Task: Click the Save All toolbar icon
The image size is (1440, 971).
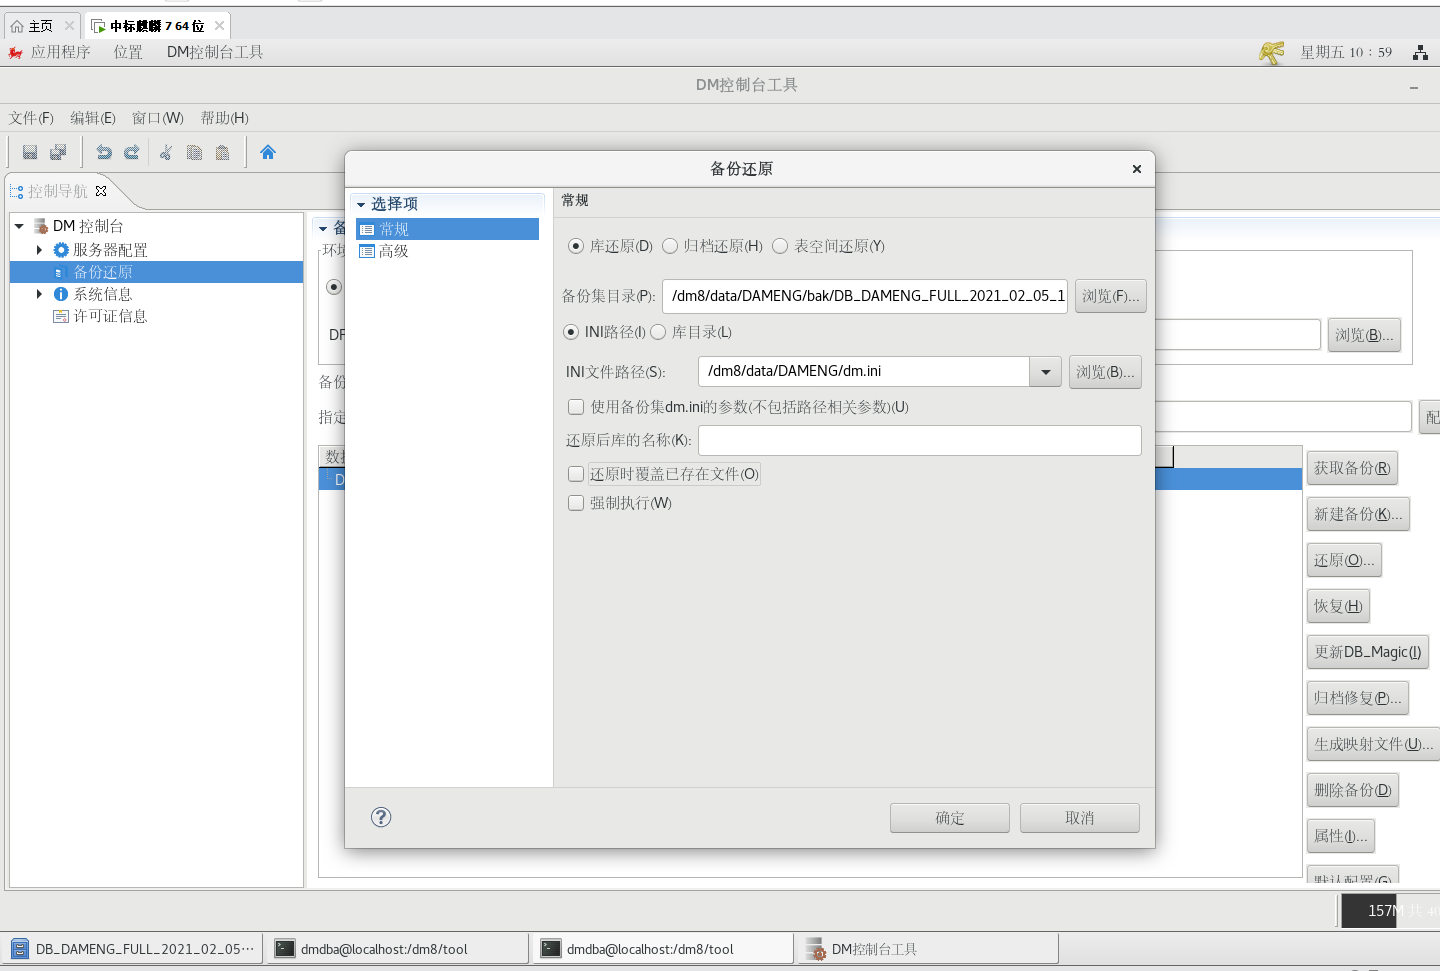Action: tap(58, 152)
